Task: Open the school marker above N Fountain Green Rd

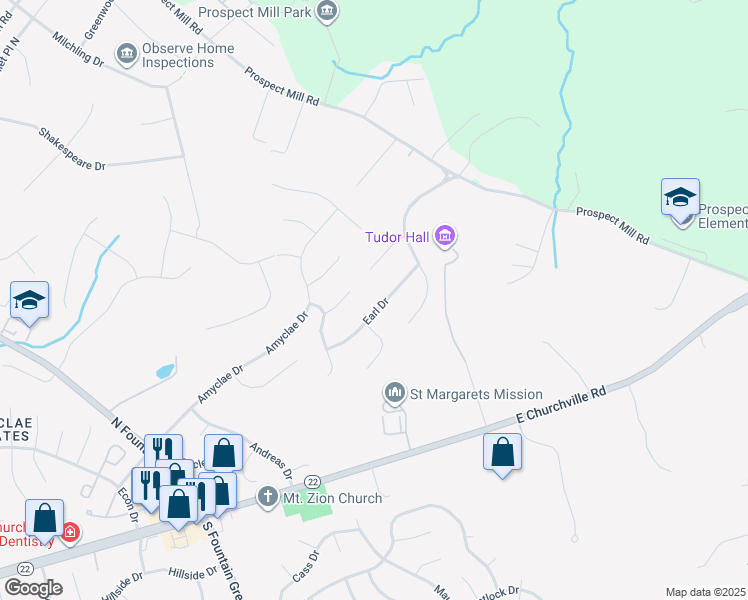Action: click(x=29, y=302)
